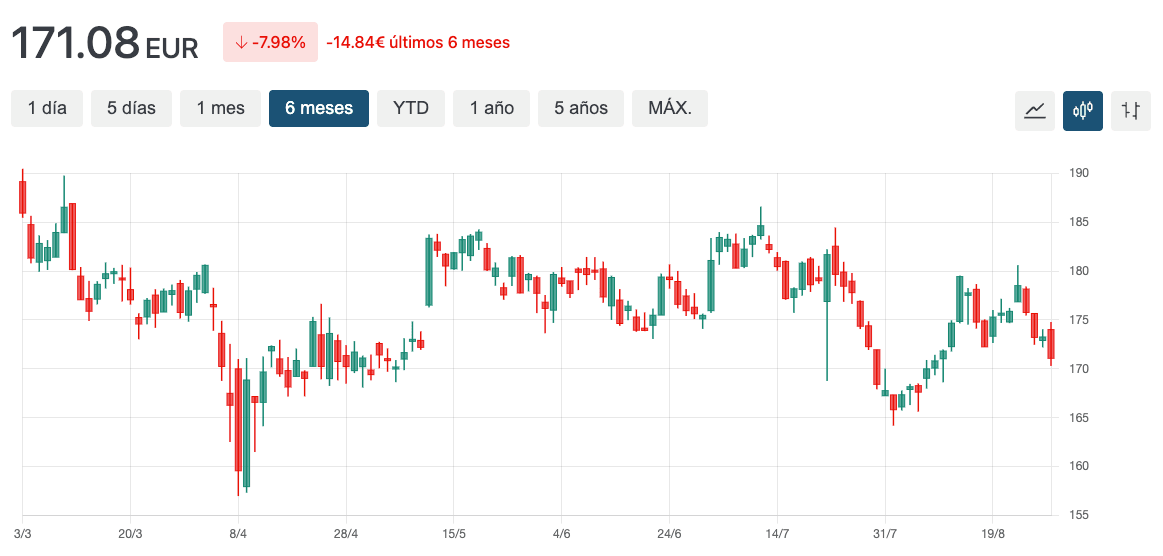The height and width of the screenshot is (556, 1163).
Task: Switch to YTD range
Action: tap(410, 108)
